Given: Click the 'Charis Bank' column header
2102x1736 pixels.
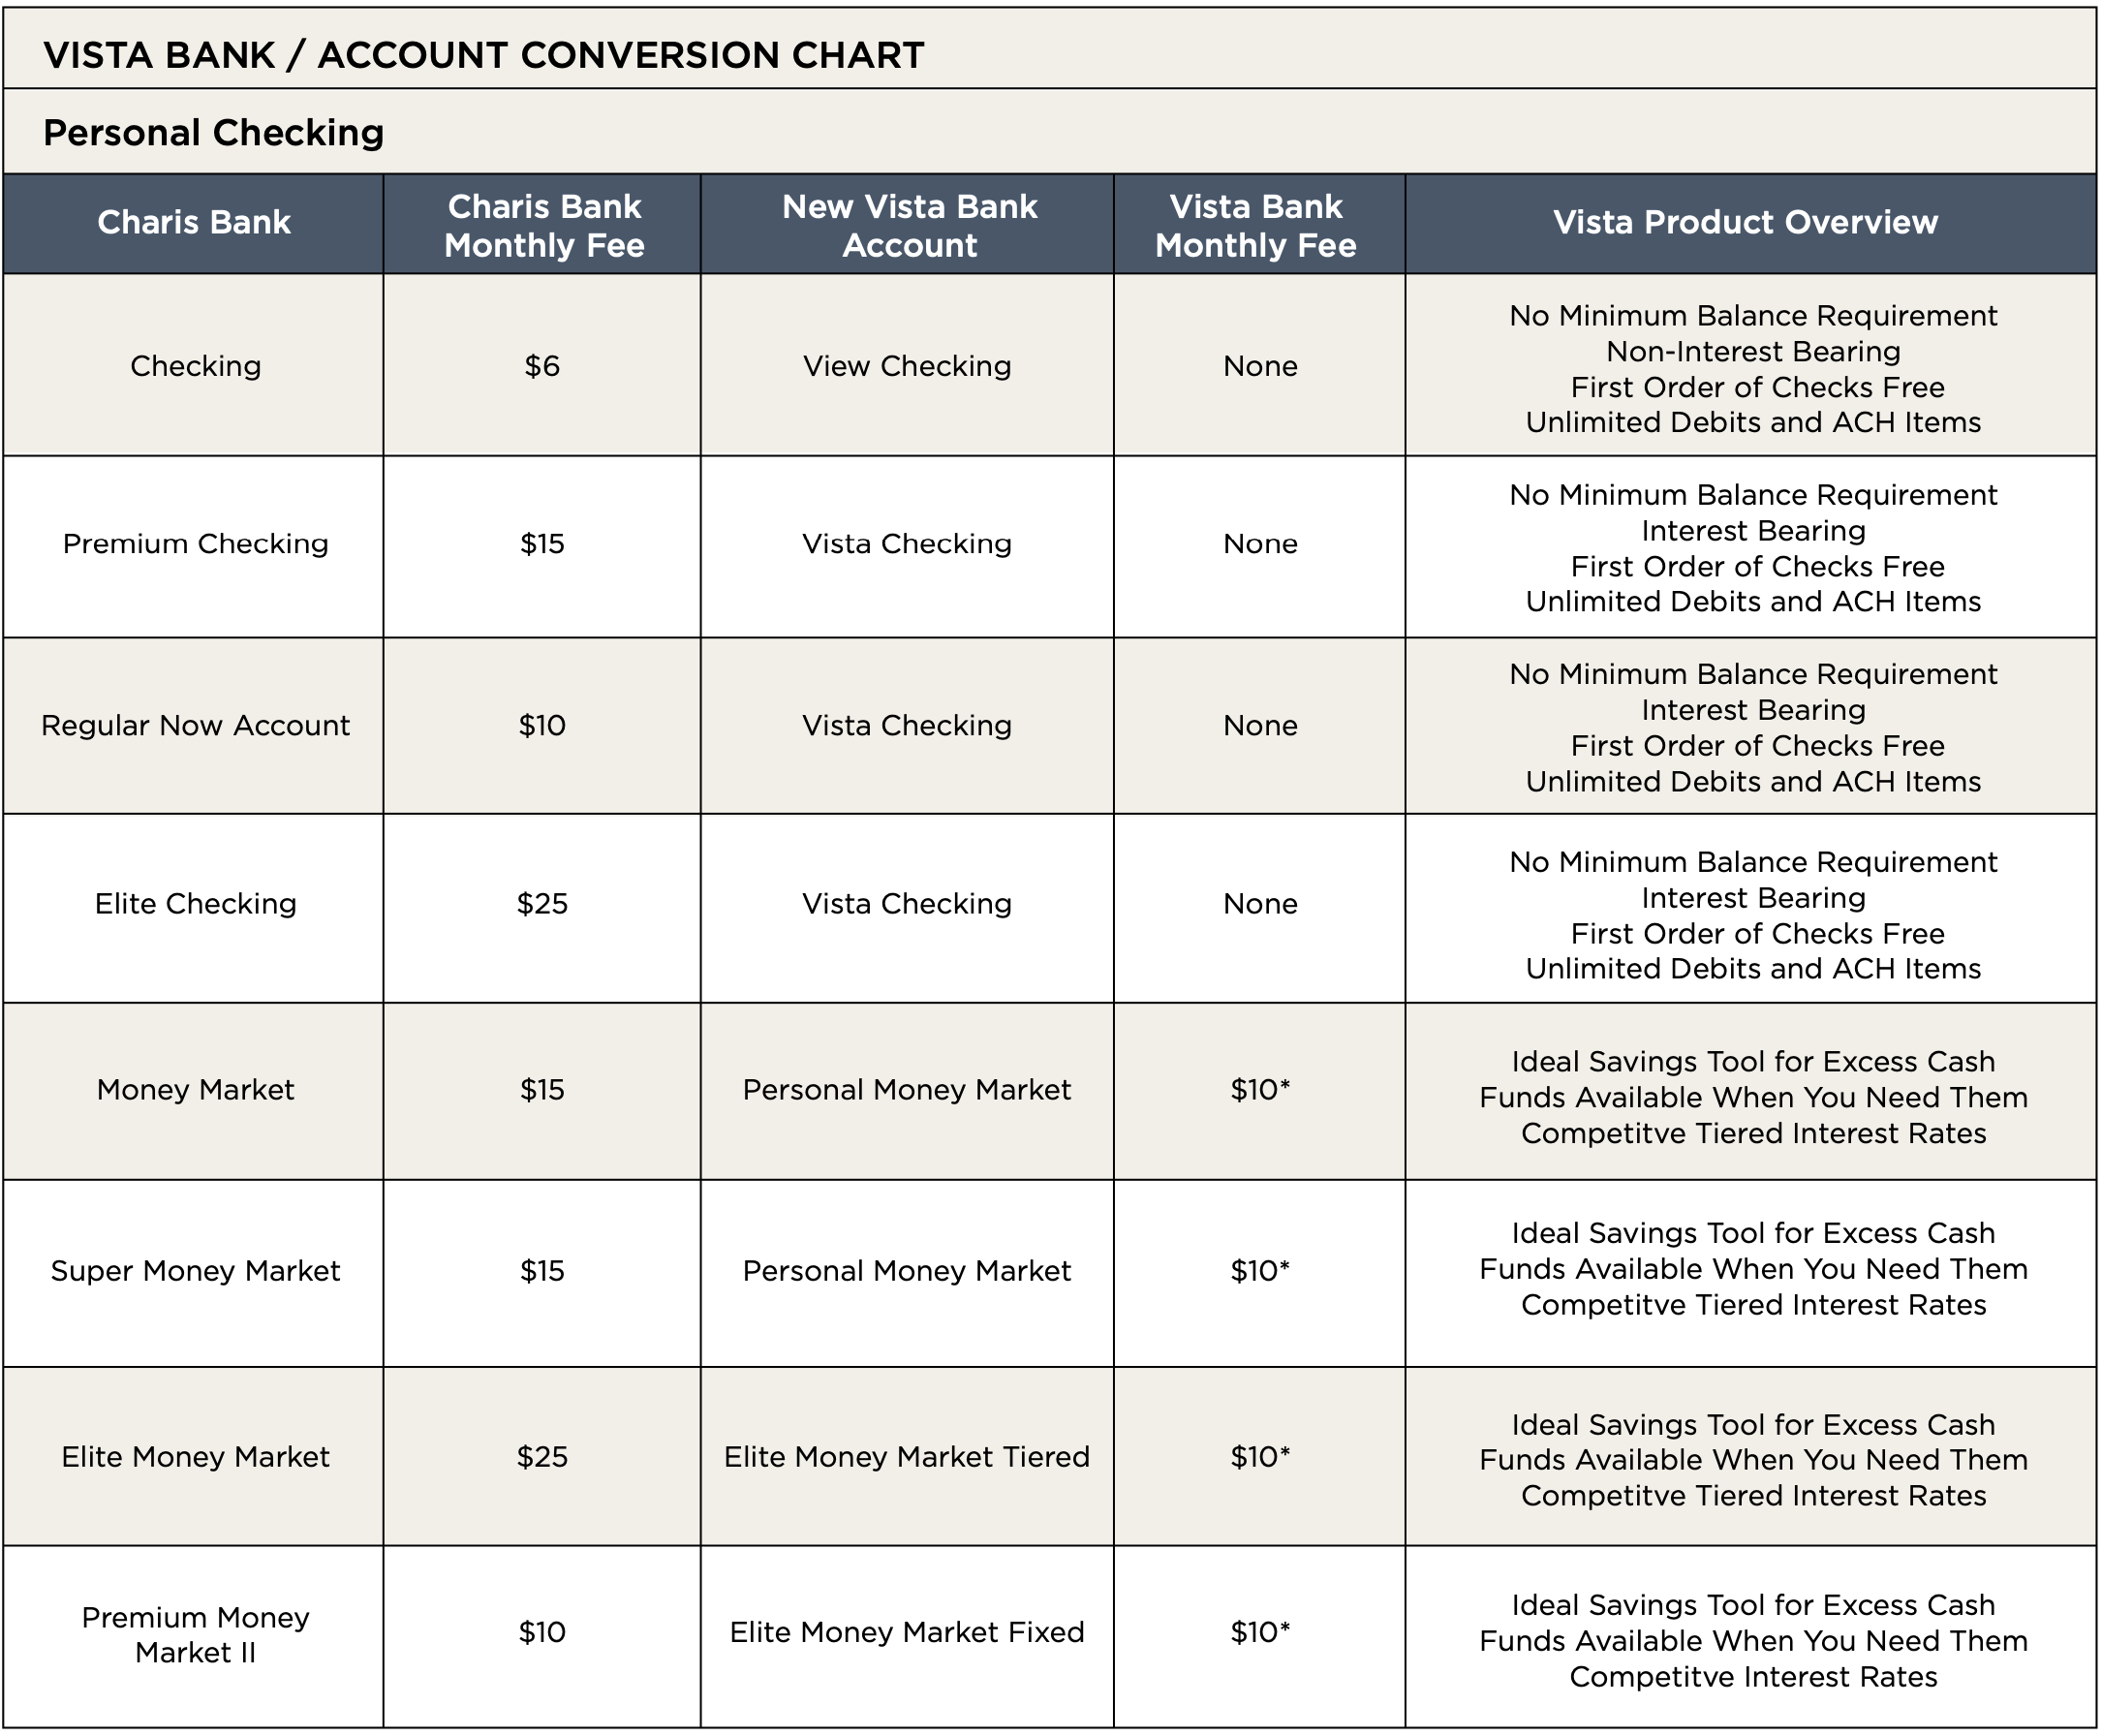Looking at the screenshot, I should (x=194, y=222).
